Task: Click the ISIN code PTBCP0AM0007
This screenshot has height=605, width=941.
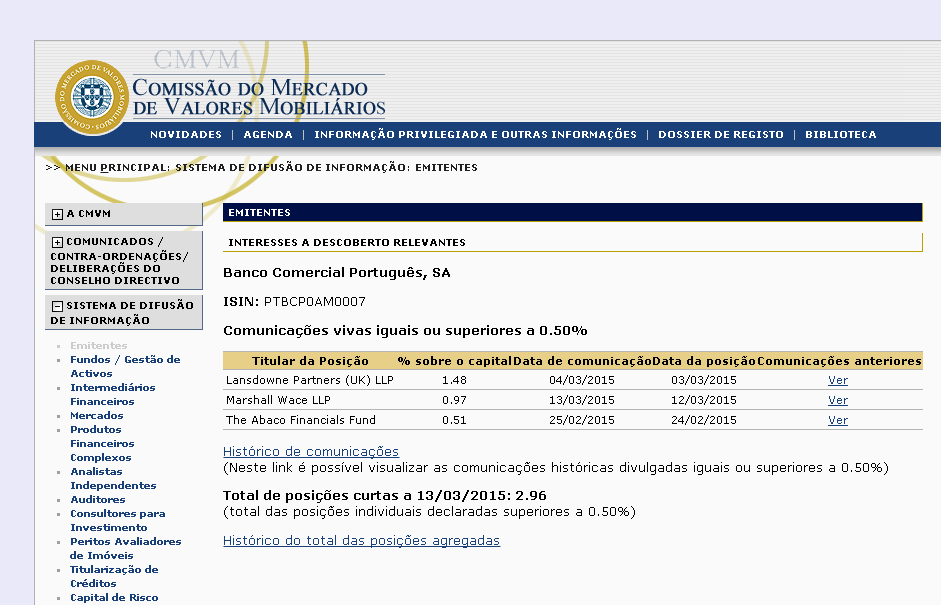Action: click(314, 301)
